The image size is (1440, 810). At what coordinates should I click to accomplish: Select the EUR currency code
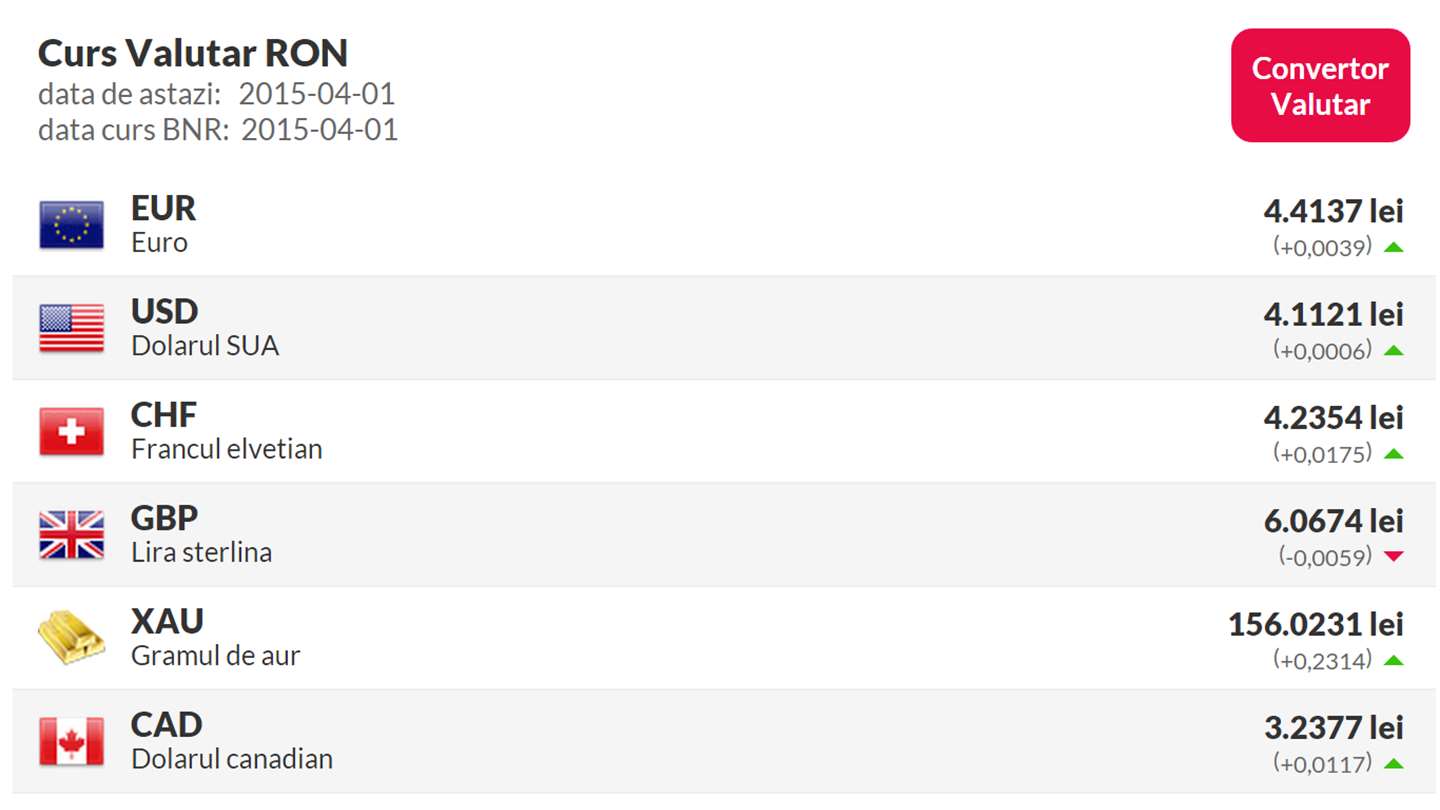[163, 208]
